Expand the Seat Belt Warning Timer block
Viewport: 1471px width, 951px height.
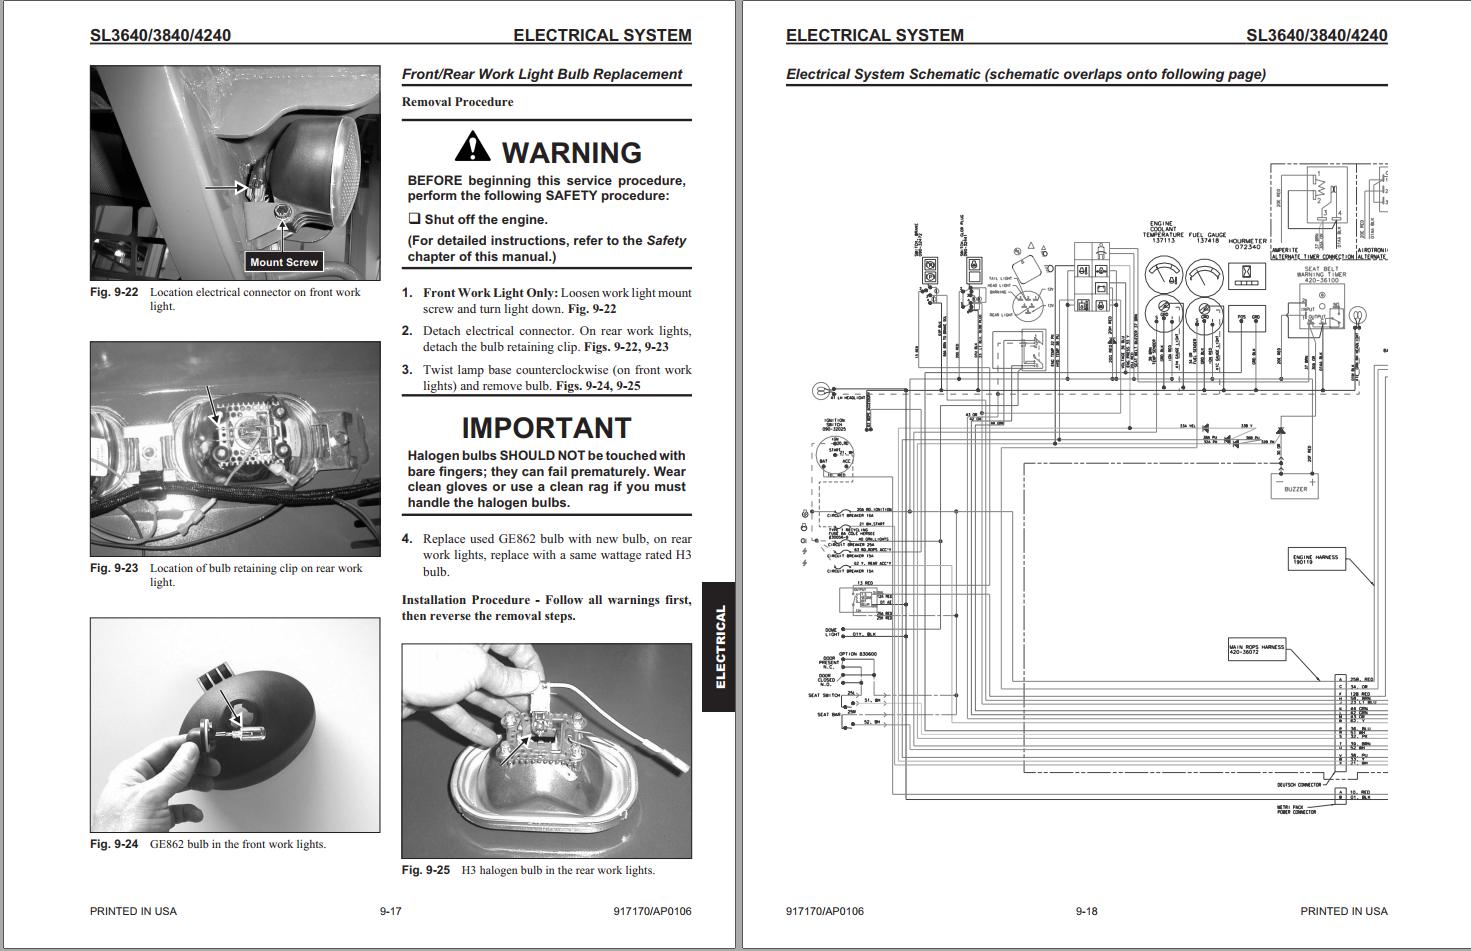click(x=1322, y=307)
